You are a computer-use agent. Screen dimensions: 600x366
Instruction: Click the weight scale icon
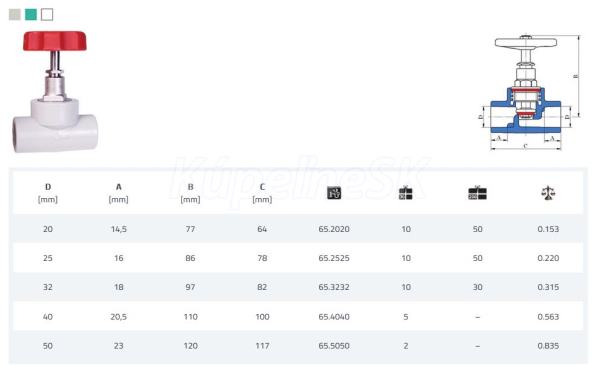pyautogui.click(x=548, y=193)
